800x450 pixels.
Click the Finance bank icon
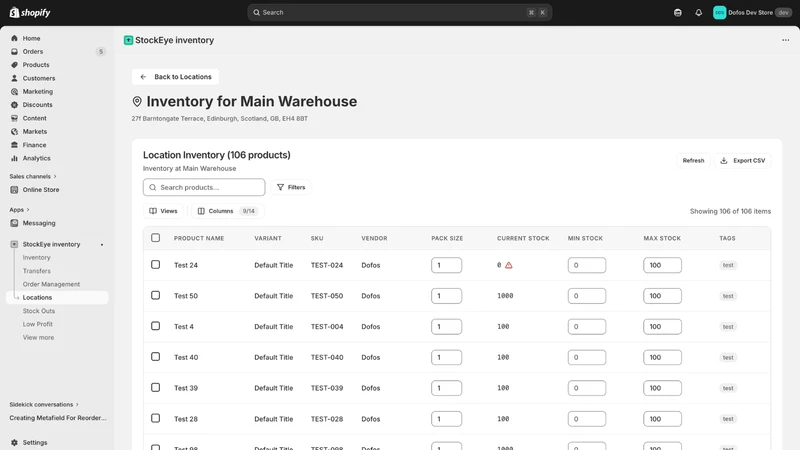(x=14, y=145)
